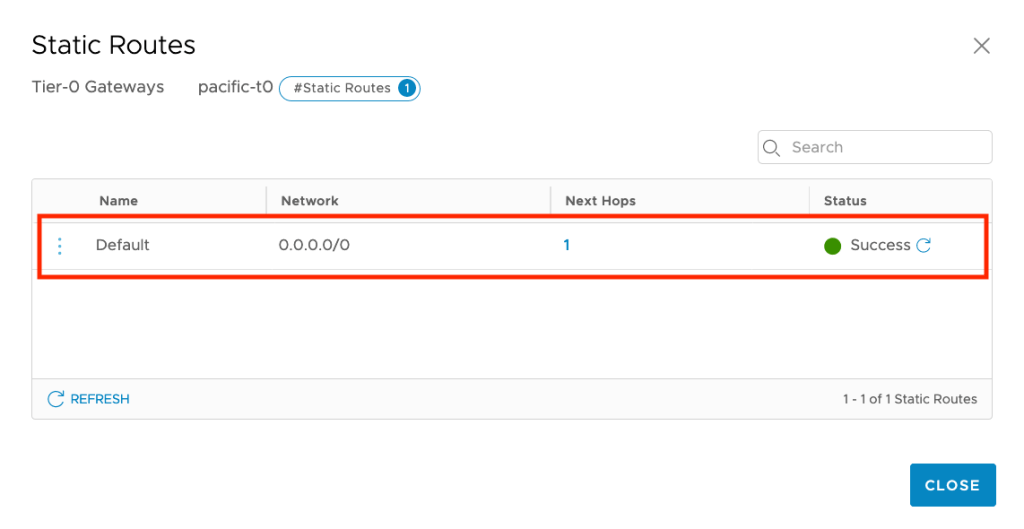Click the 0.0.0.0/0 network cell
Viewport: 1024px width, 529px height.
pos(314,245)
